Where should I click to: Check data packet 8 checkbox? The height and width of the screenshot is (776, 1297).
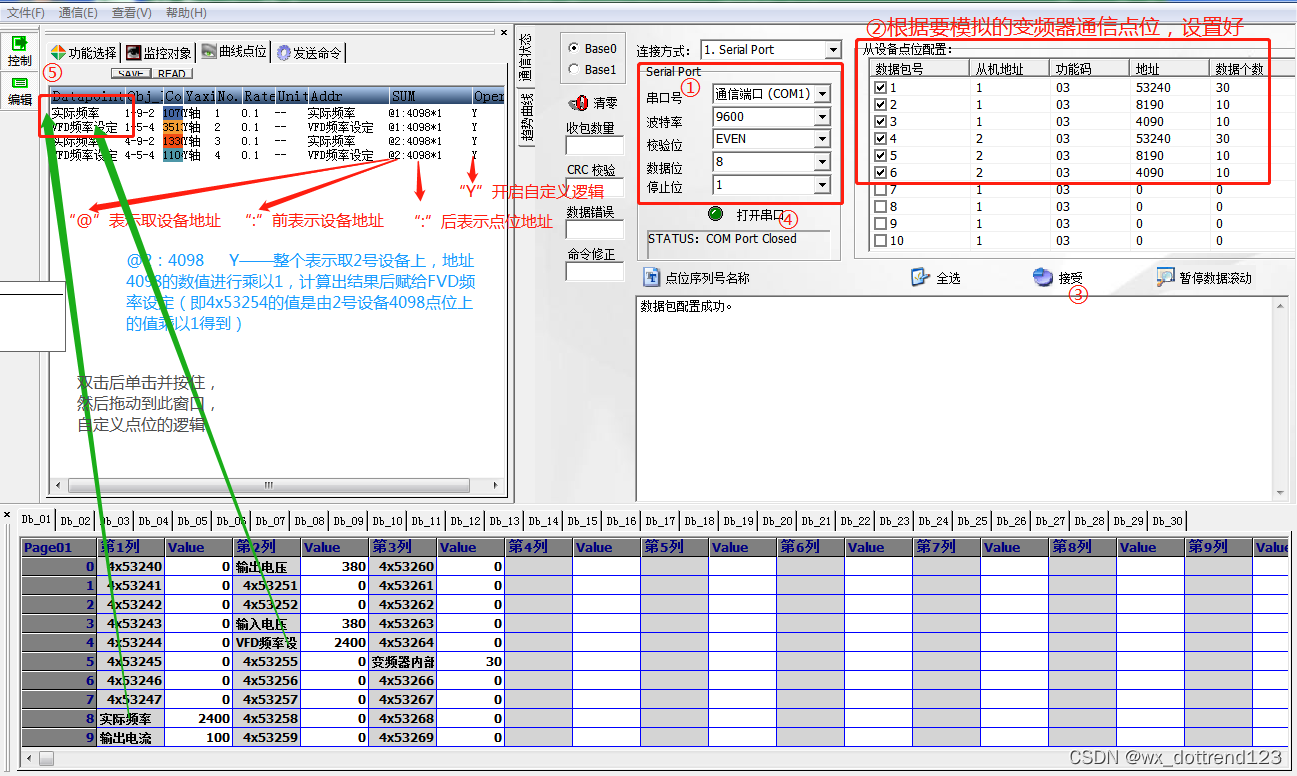tap(880, 206)
